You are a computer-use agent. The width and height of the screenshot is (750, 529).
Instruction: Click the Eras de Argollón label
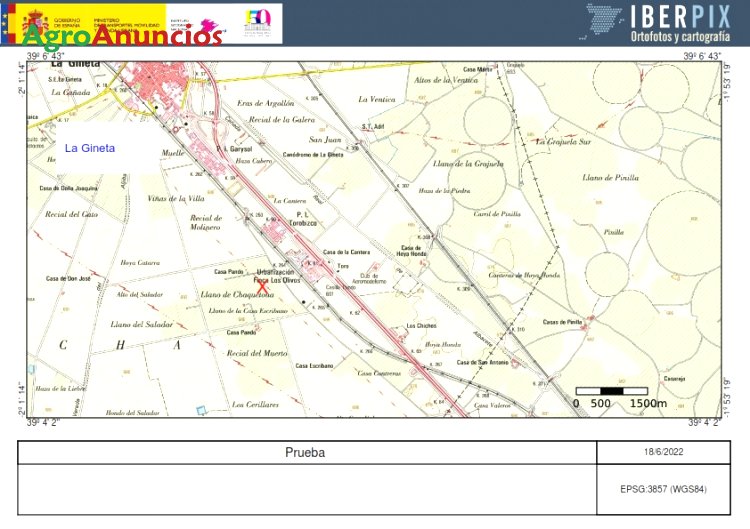coord(266,103)
